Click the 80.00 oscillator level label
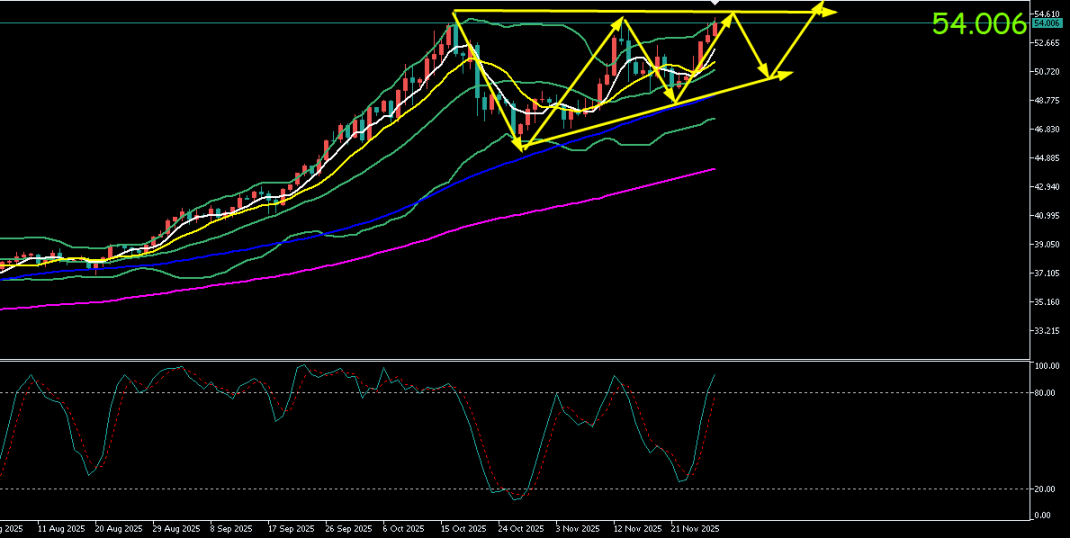 1044,393
